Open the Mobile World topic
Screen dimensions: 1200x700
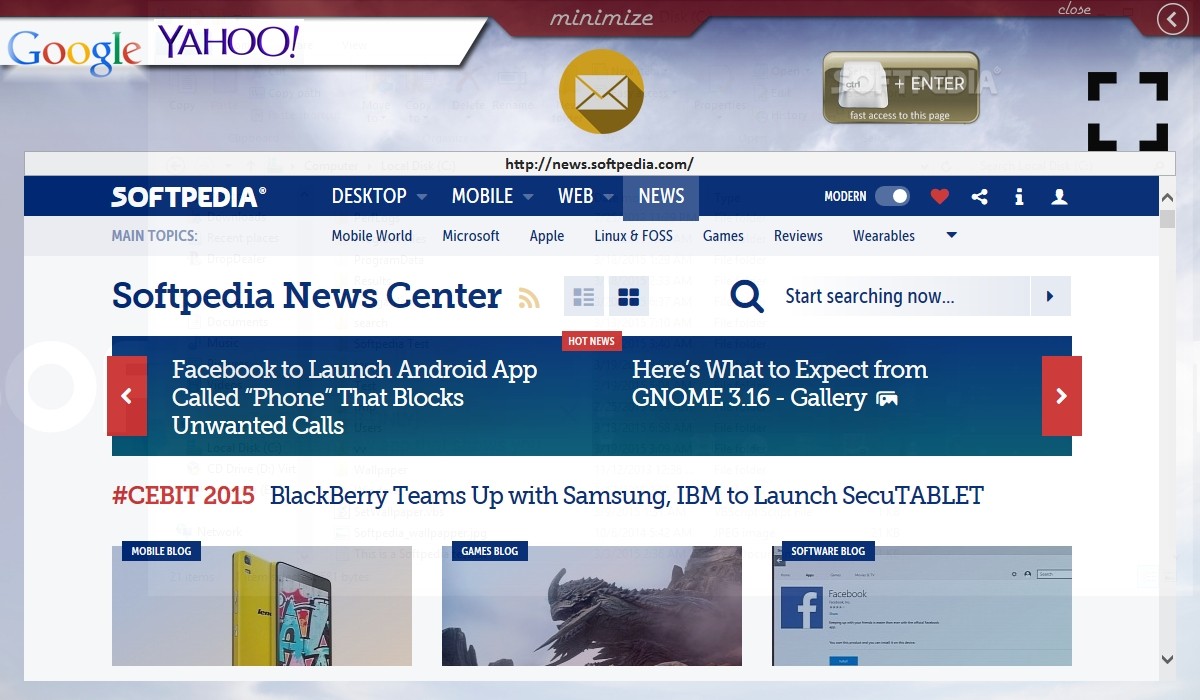tap(372, 236)
